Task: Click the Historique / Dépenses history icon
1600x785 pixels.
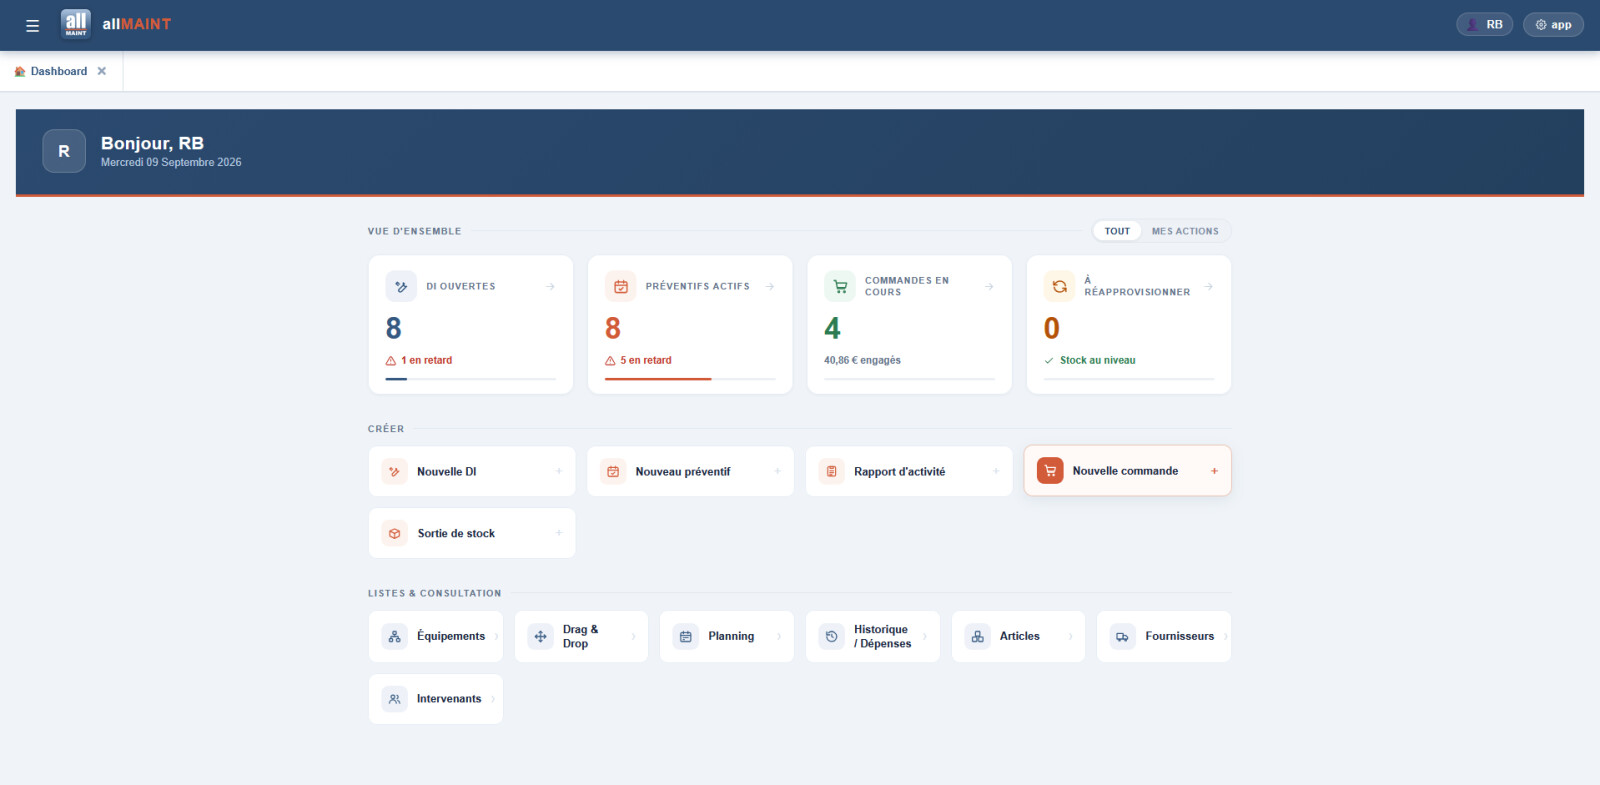Action: [x=832, y=637]
